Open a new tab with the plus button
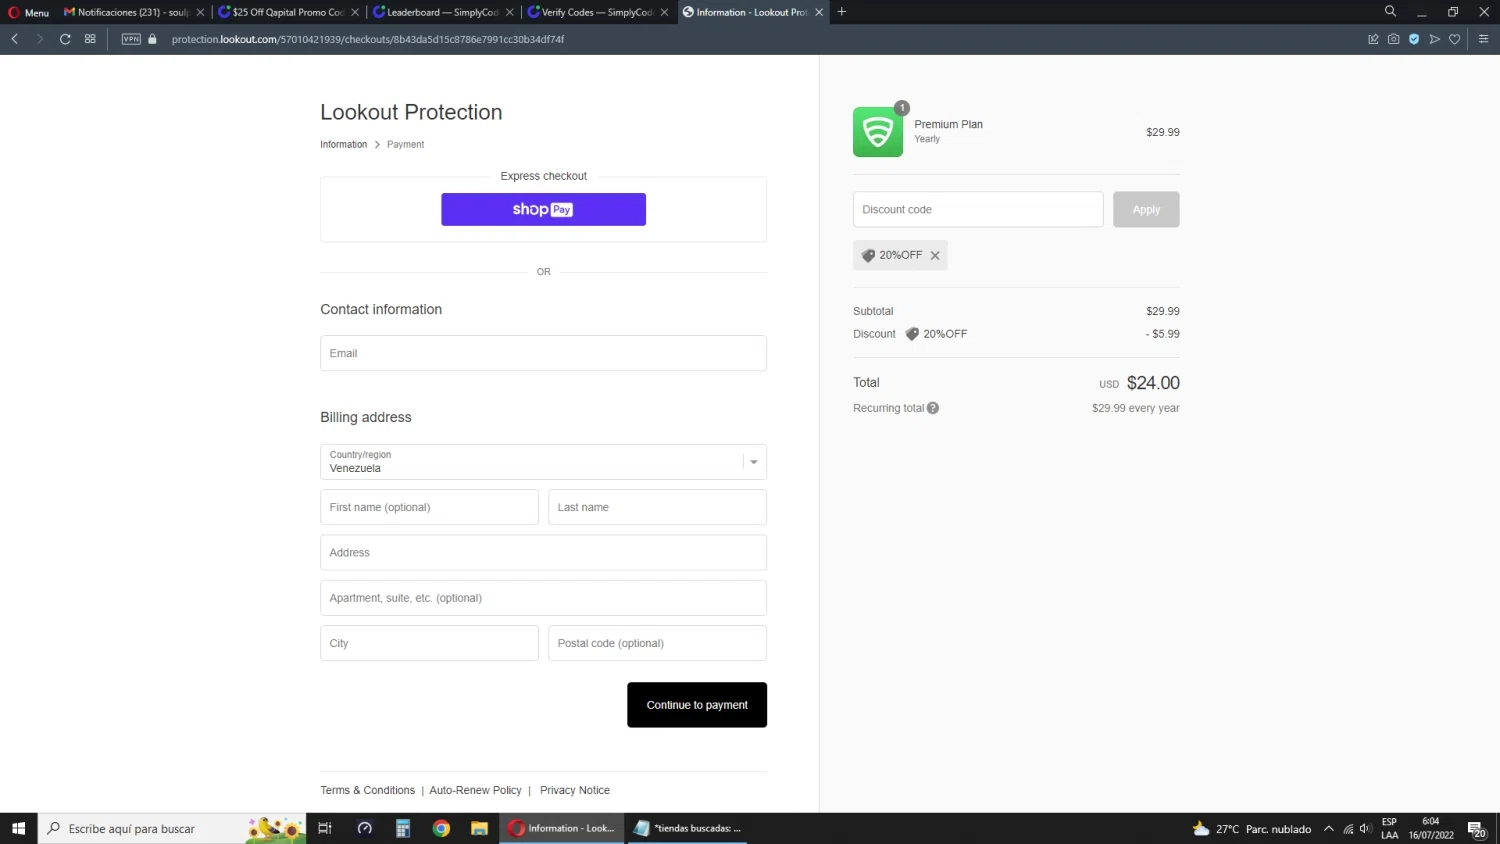The height and width of the screenshot is (844, 1500). click(x=842, y=12)
